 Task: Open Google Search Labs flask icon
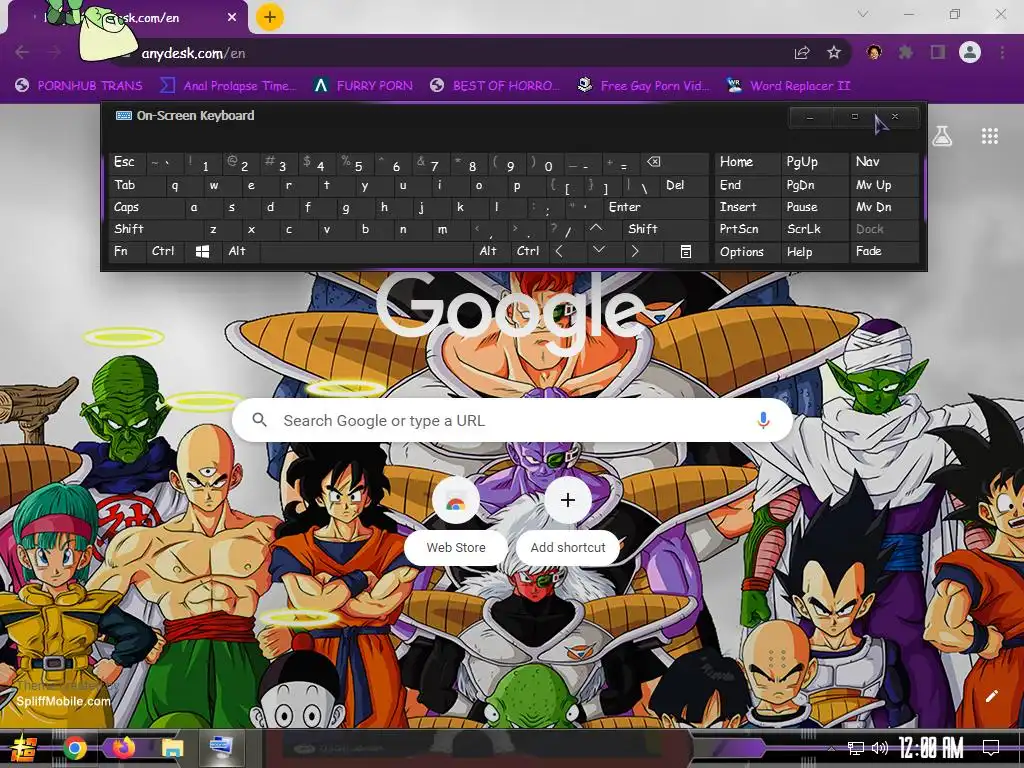tap(942, 136)
